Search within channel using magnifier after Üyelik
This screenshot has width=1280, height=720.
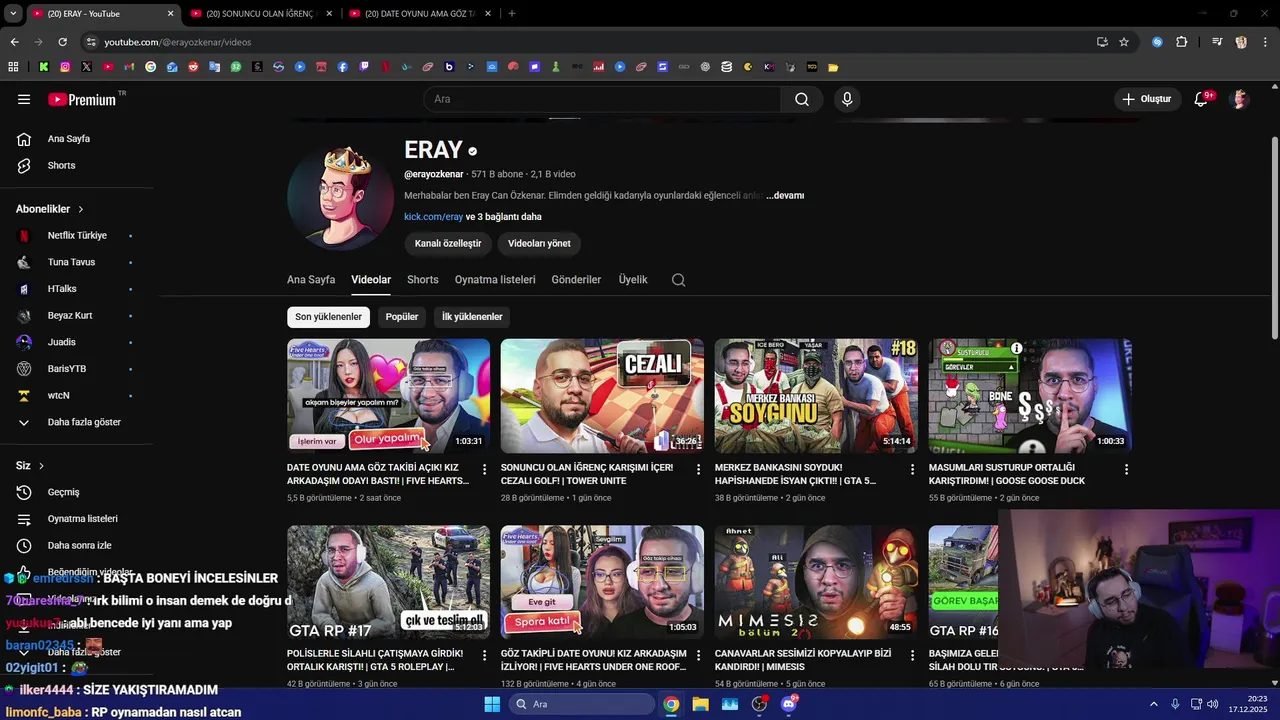pos(678,280)
